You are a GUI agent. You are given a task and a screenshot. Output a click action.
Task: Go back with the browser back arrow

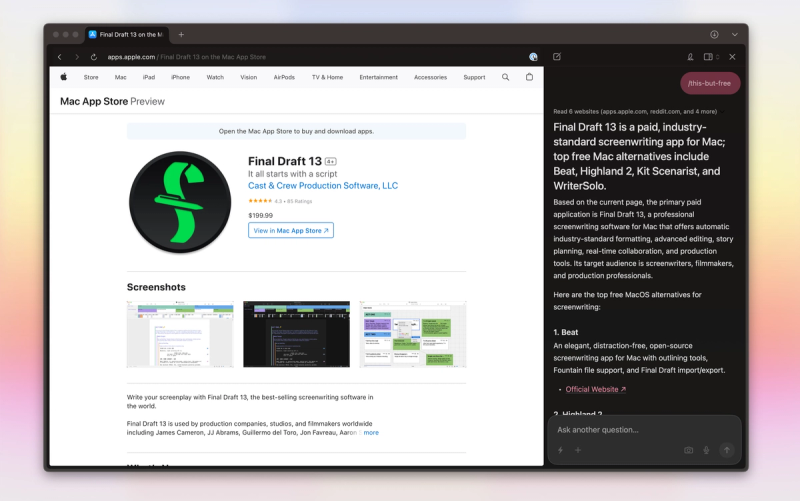click(60, 57)
